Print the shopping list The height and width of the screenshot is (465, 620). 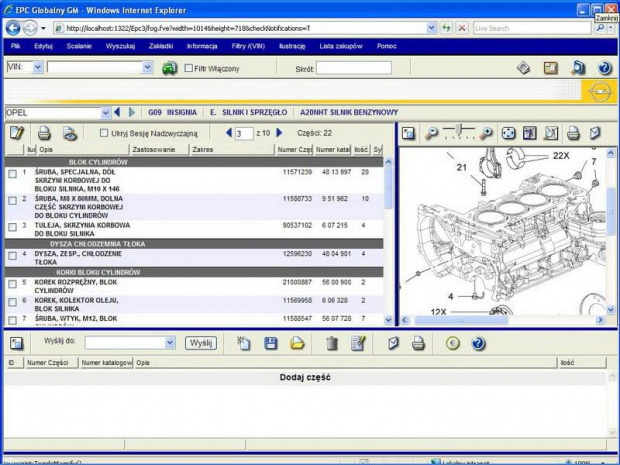[418, 343]
